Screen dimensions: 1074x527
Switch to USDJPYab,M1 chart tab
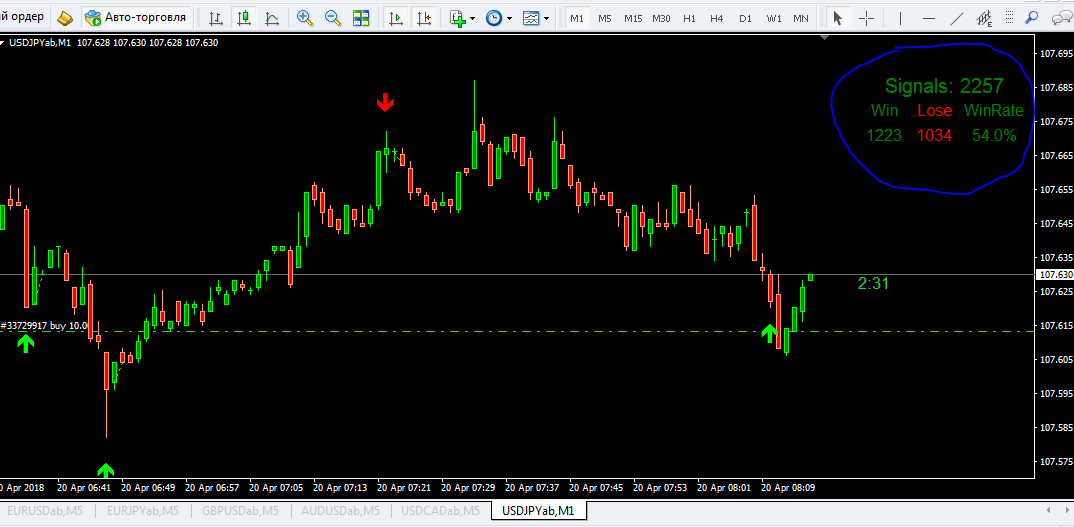(x=538, y=511)
